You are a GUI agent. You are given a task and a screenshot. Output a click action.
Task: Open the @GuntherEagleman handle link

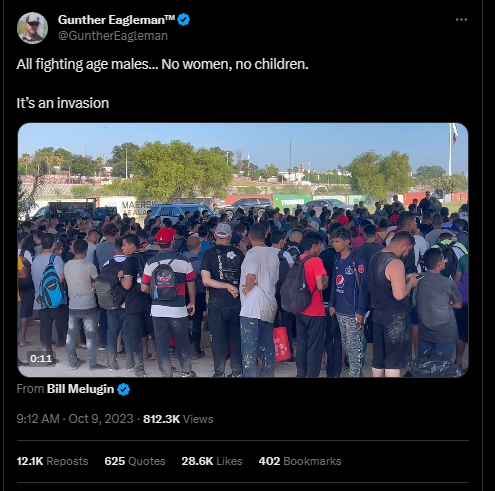tap(113, 36)
